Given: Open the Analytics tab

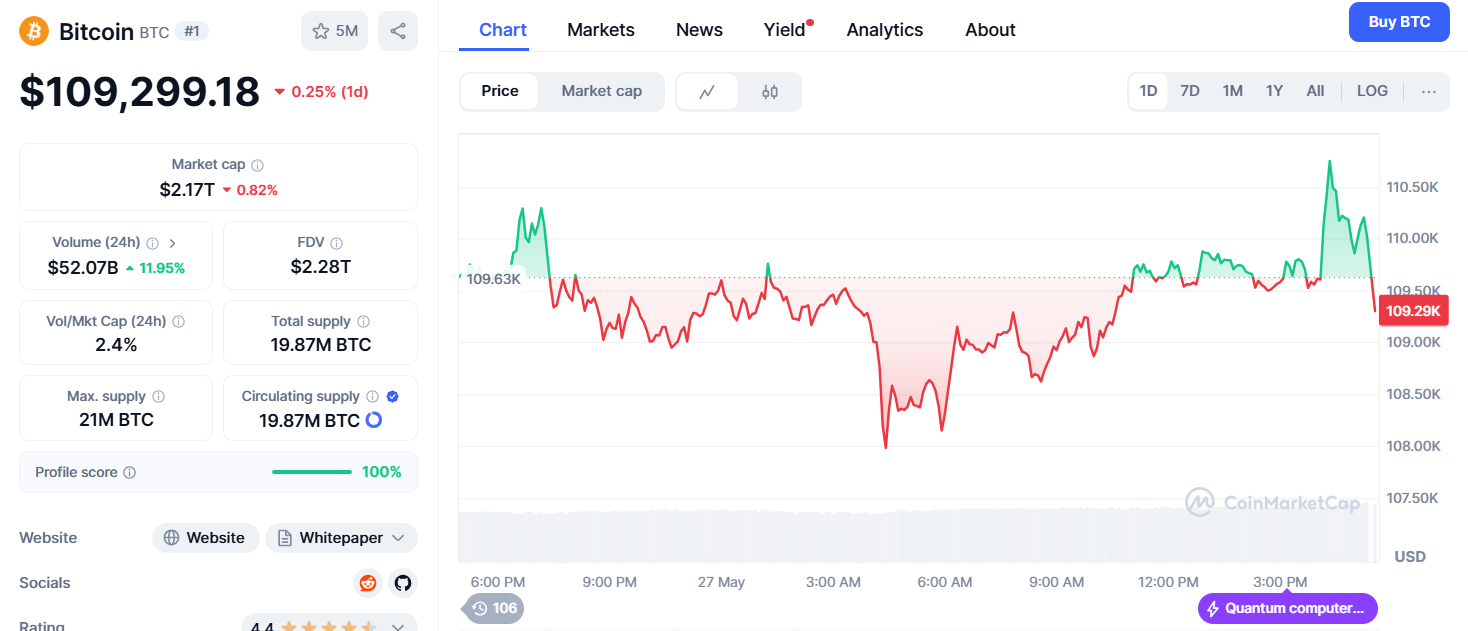Looking at the screenshot, I should (885, 30).
